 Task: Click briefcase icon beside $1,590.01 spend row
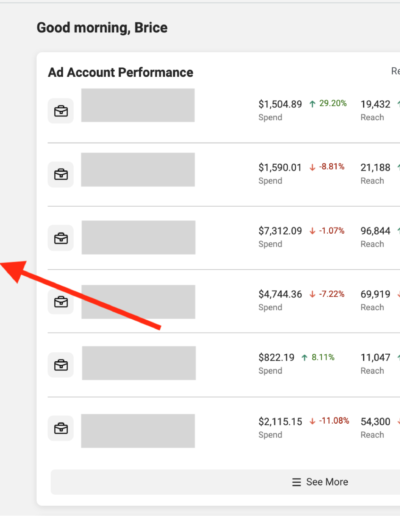point(61,174)
